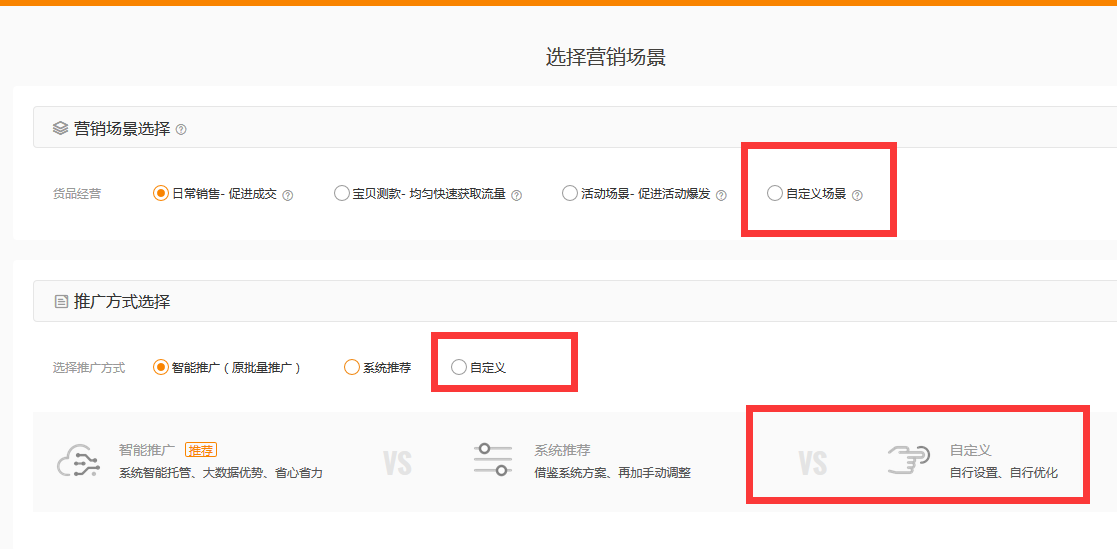Viewport: 1117px width, 549px height.
Task: Click the layers icon before 营销场景选择
Action: 61,129
